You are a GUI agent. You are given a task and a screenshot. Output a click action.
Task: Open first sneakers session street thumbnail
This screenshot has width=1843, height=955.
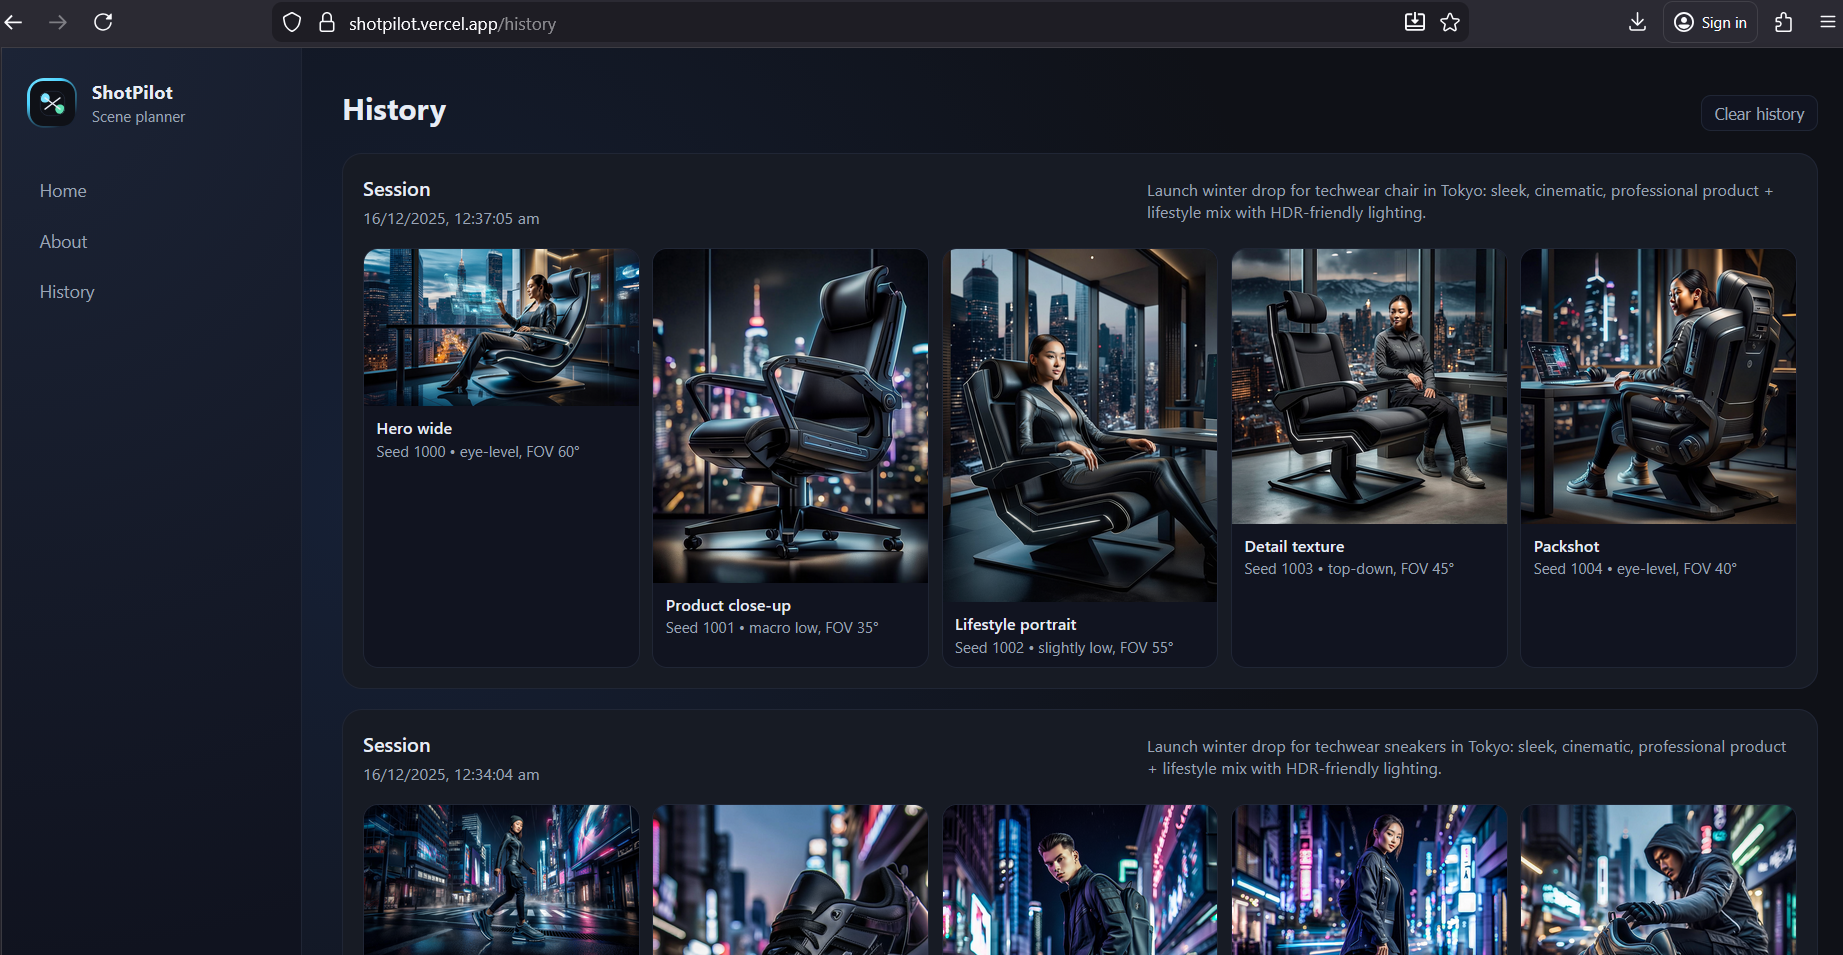[501, 880]
